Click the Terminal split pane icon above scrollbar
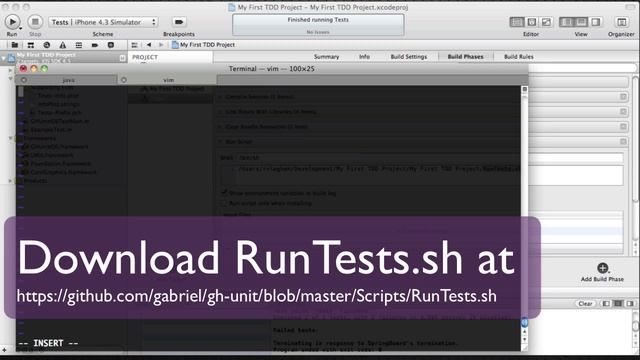This screenshot has height=360, width=640. (524, 89)
